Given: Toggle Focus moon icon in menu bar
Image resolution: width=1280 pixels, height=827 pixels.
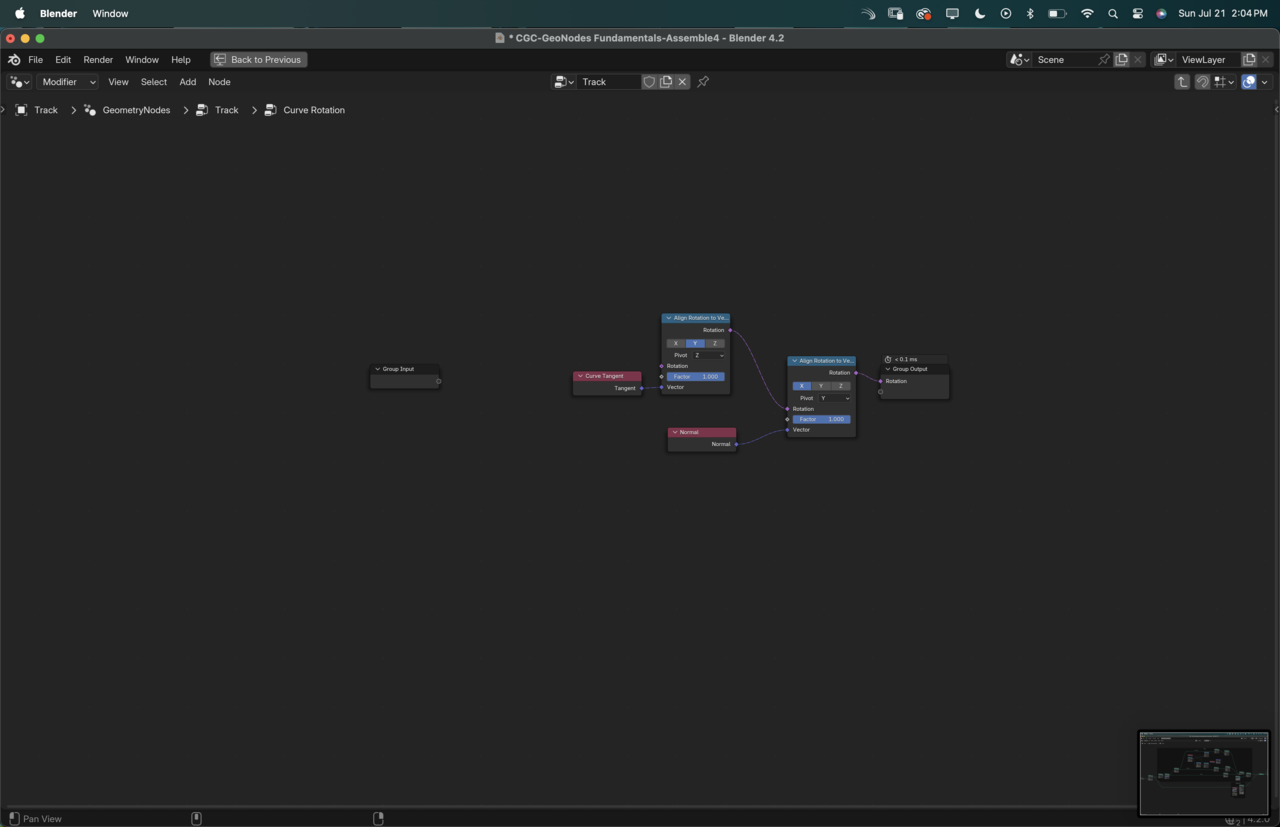Looking at the screenshot, I should 980,14.
